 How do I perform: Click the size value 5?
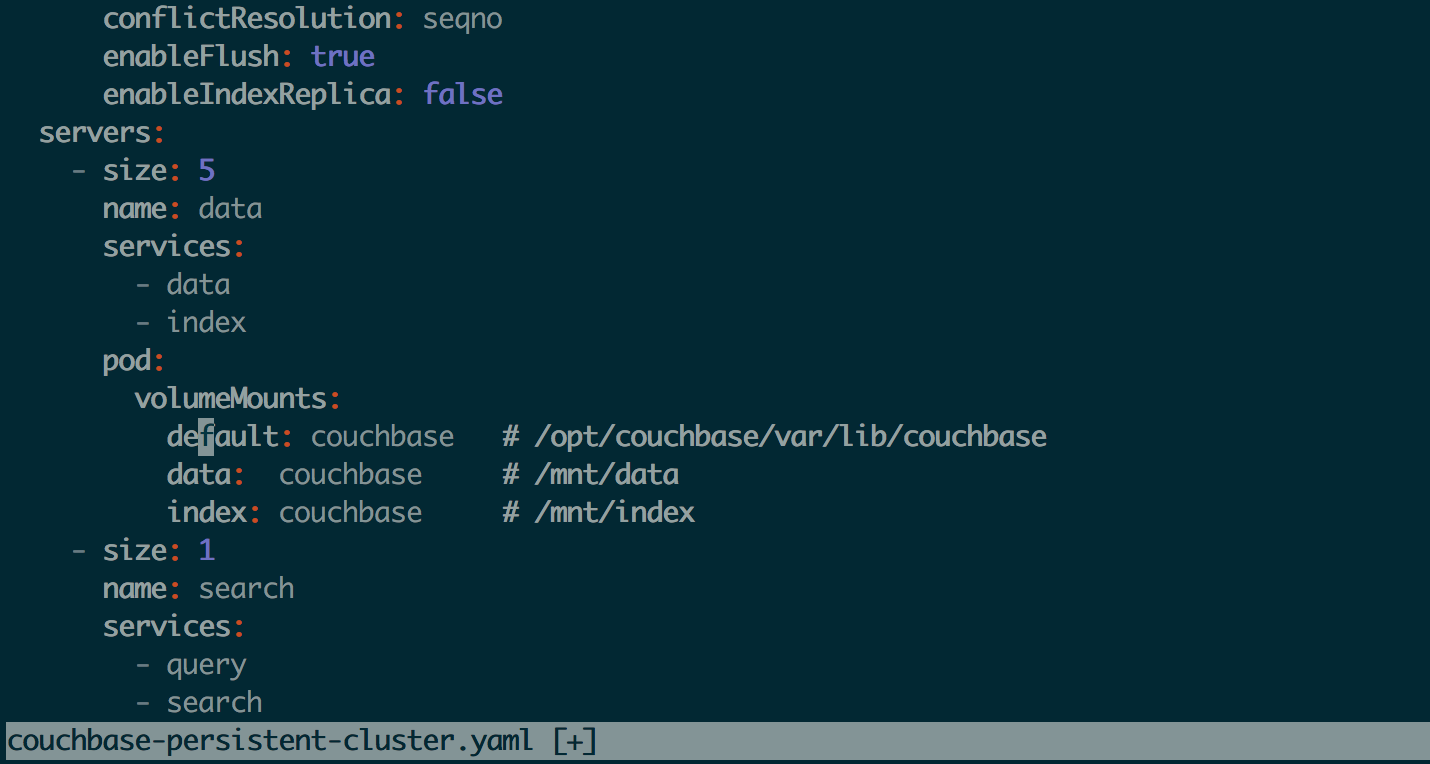207,170
